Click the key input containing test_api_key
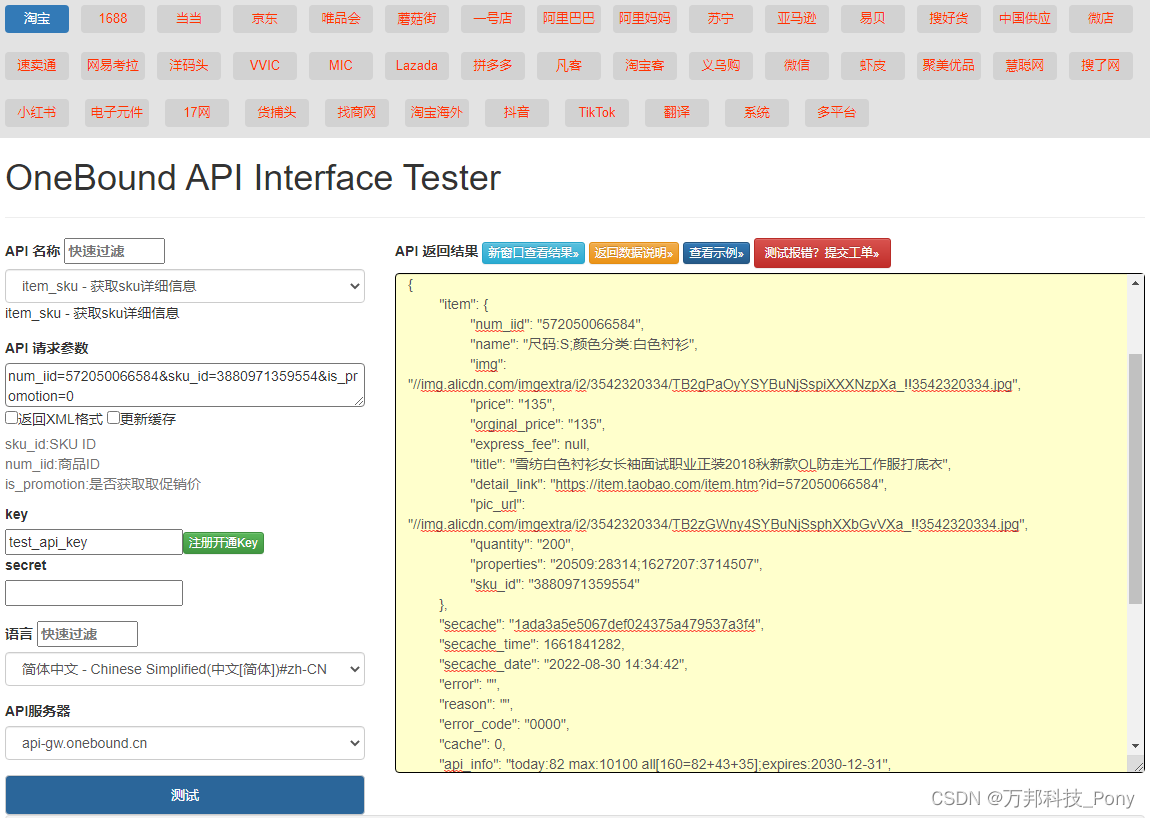This screenshot has height=818, width=1150. (x=94, y=542)
